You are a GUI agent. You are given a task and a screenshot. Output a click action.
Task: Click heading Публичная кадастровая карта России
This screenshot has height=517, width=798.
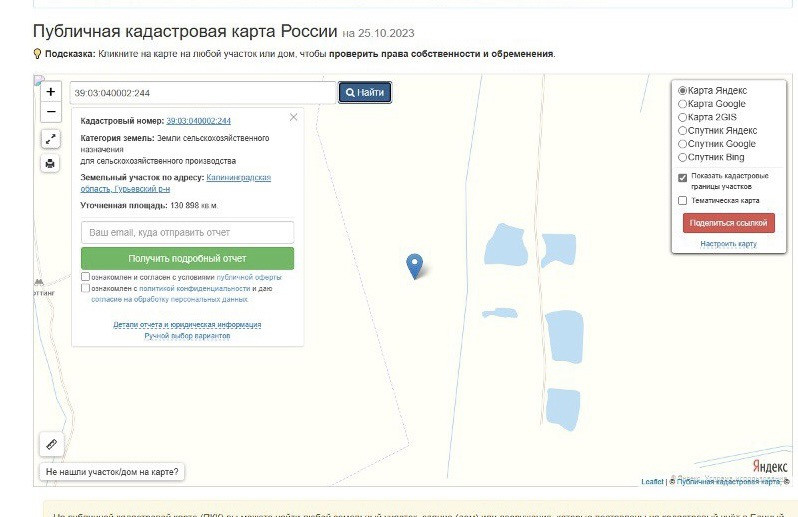point(185,31)
